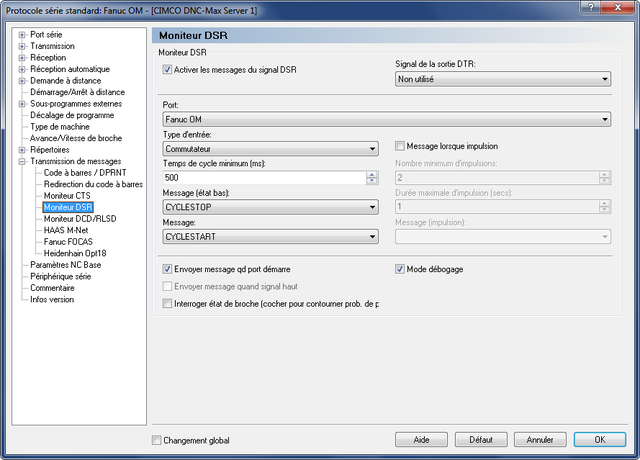Enable Message lorsque impulsion checkbox

click(400, 146)
